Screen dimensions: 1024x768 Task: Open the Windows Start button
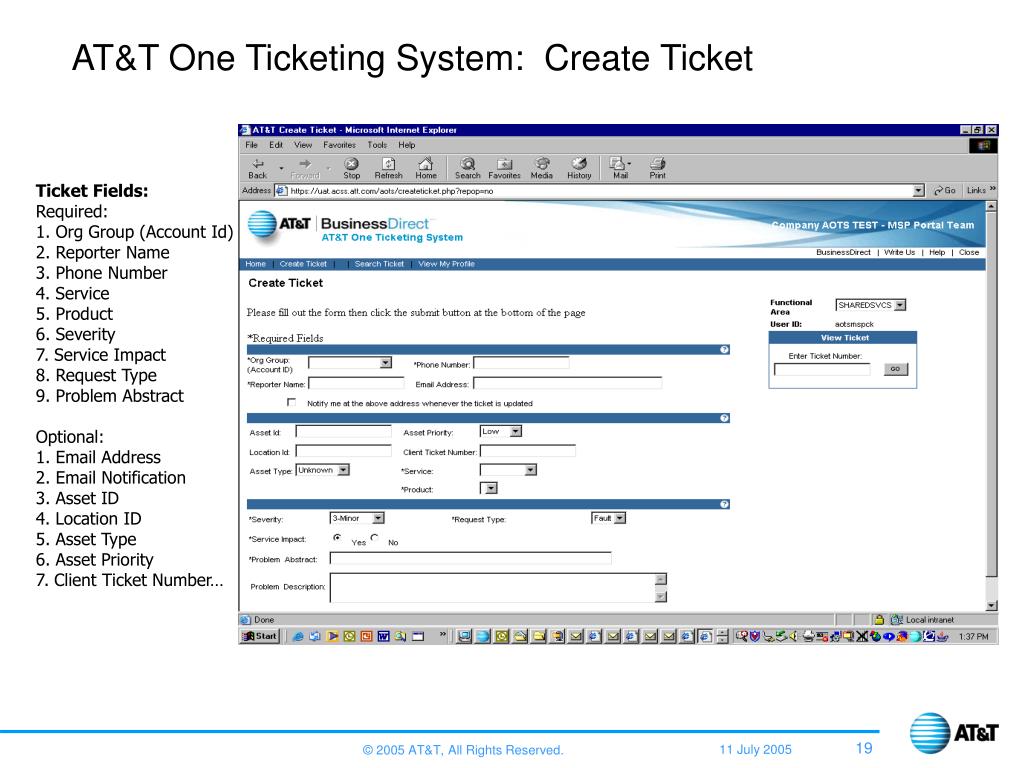coord(260,636)
